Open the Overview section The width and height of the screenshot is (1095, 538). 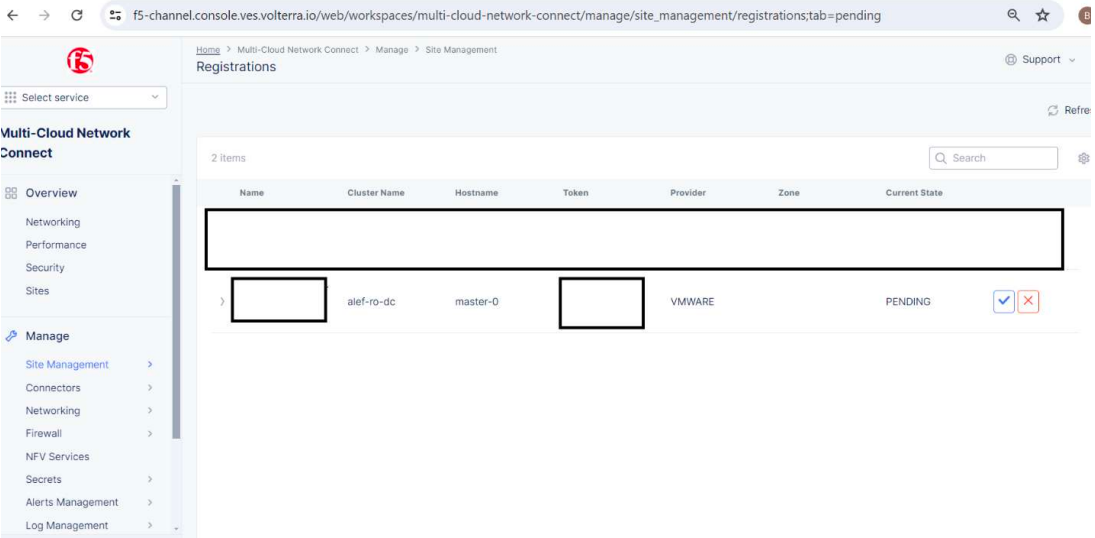(51, 193)
